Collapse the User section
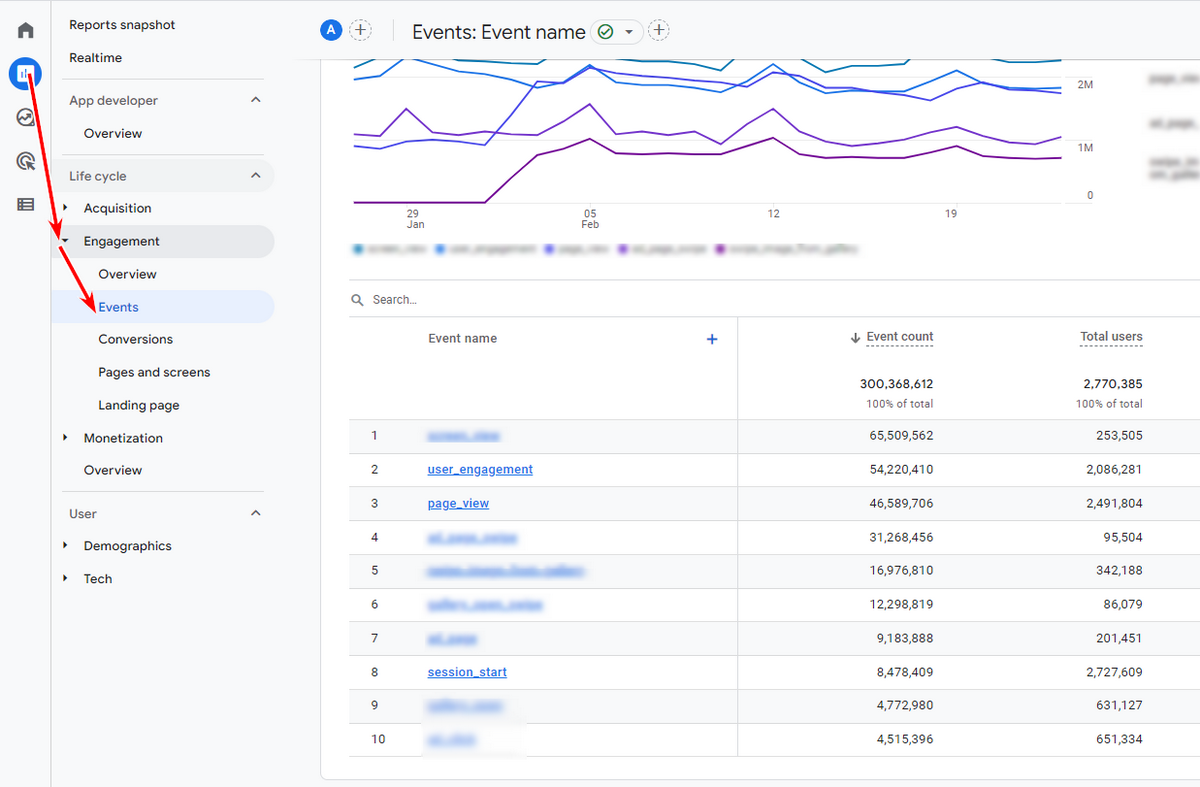1200x787 pixels. click(256, 513)
